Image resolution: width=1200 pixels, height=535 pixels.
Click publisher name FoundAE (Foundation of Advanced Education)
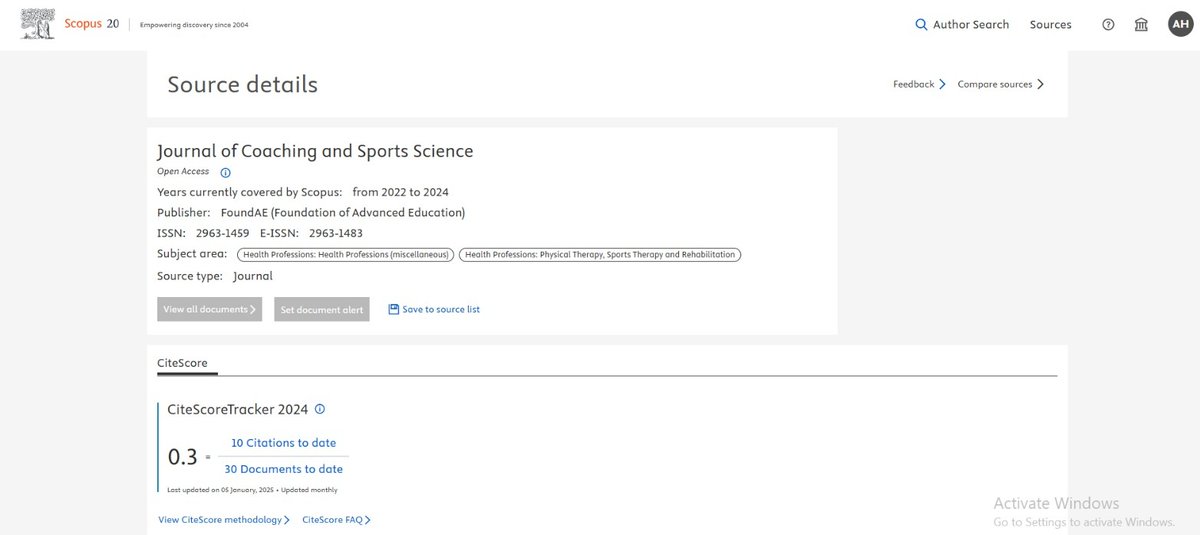point(343,212)
